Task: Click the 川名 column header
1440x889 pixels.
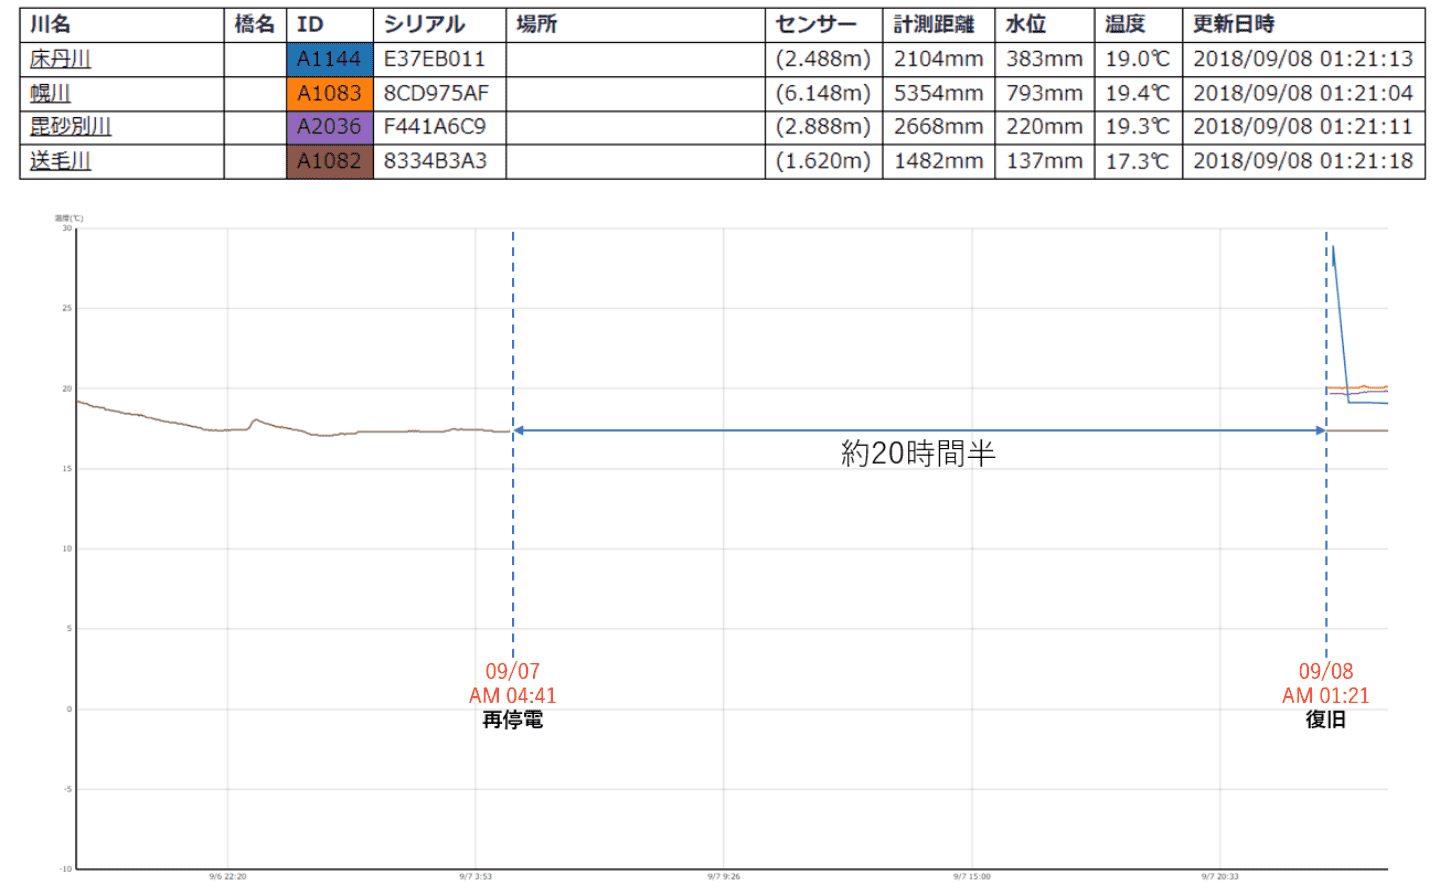Action: 50,24
